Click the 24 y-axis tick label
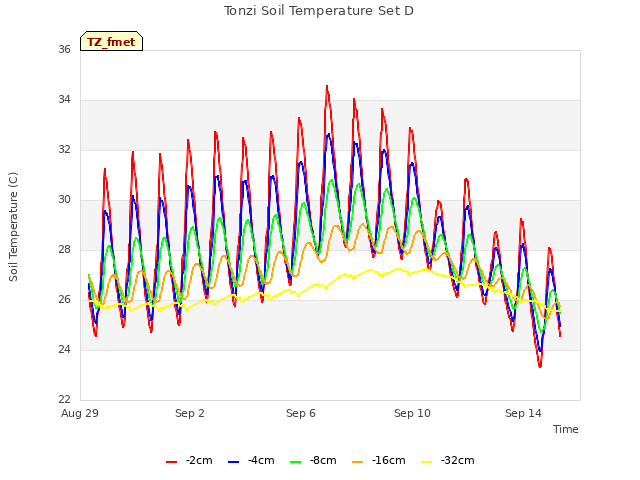640x480 pixels. coord(64,349)
